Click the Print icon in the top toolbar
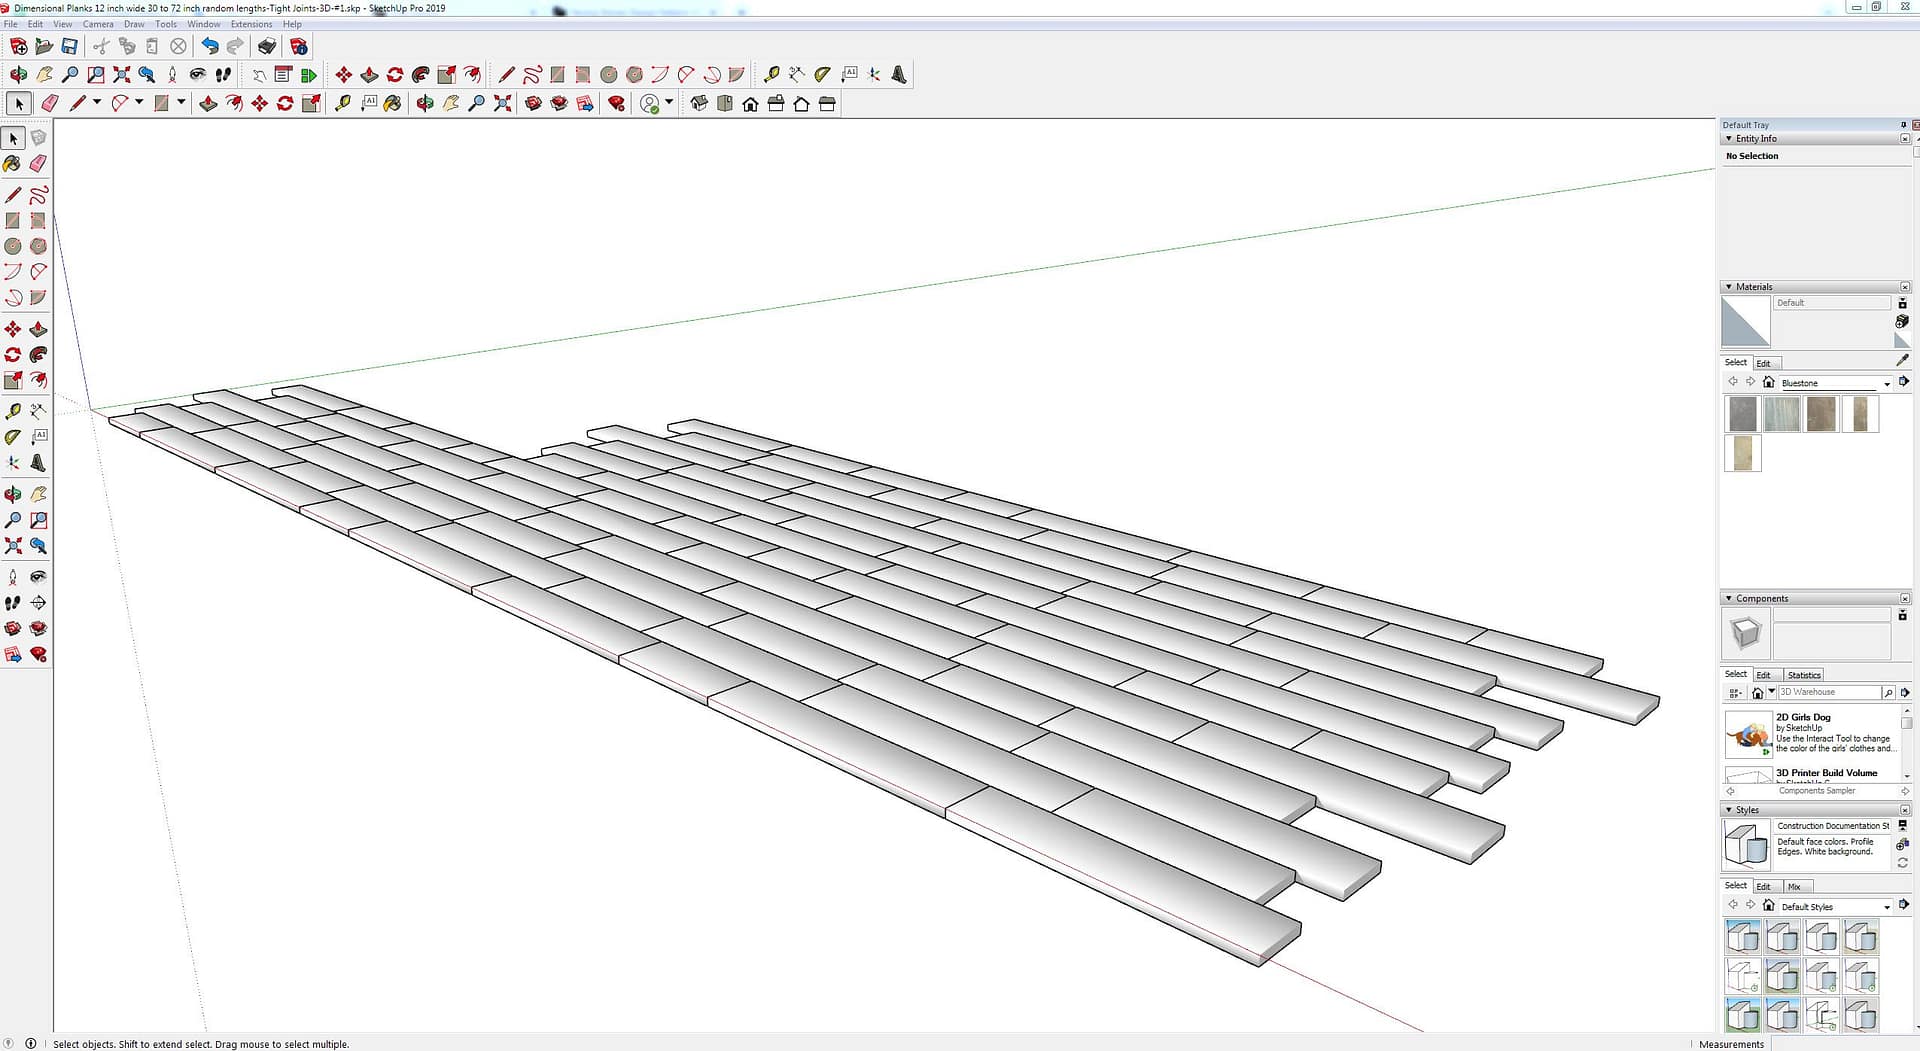1920x1051 pixels. click(x=267, y=46)
